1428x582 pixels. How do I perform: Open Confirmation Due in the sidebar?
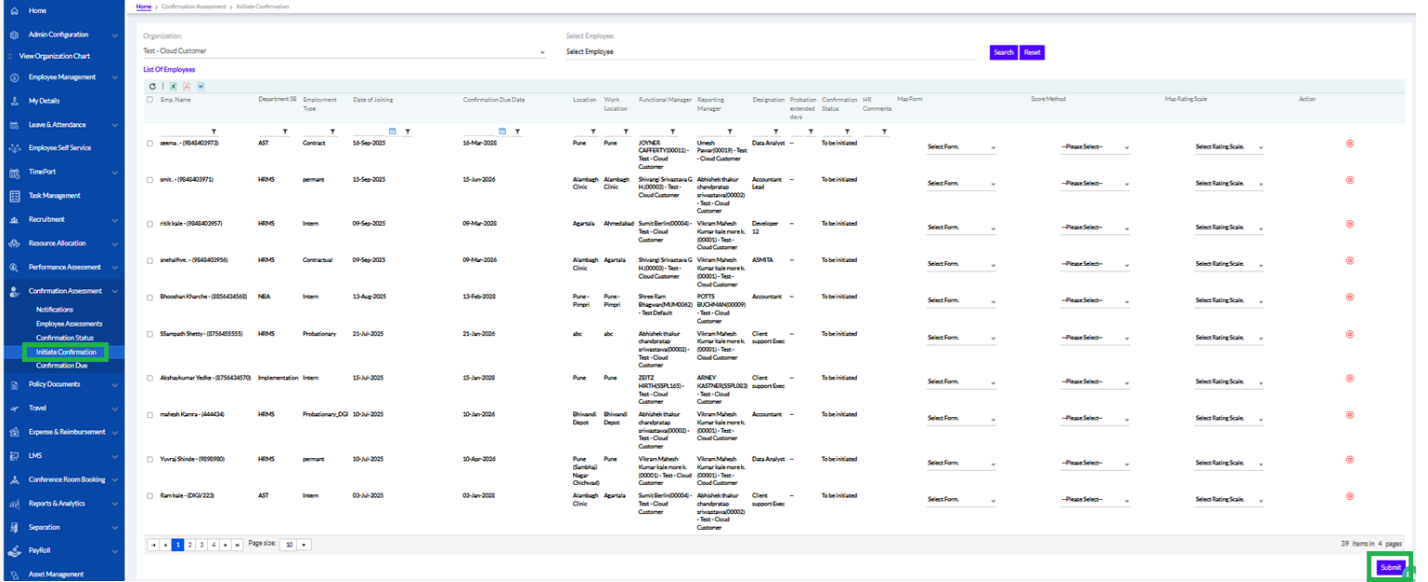coord(62,366)
